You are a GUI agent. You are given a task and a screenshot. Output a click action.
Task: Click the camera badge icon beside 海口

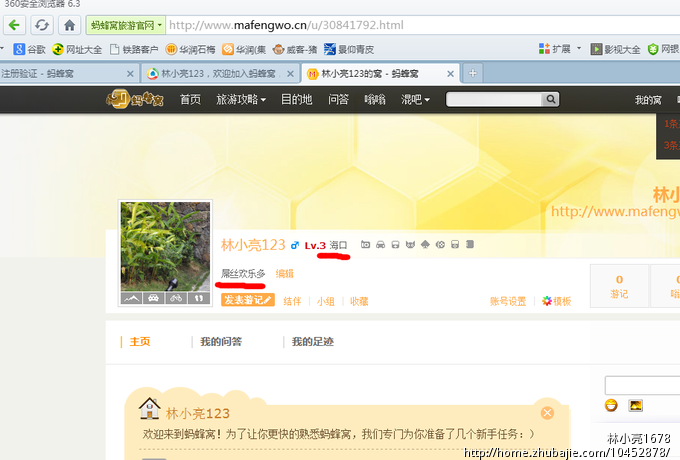366,245
